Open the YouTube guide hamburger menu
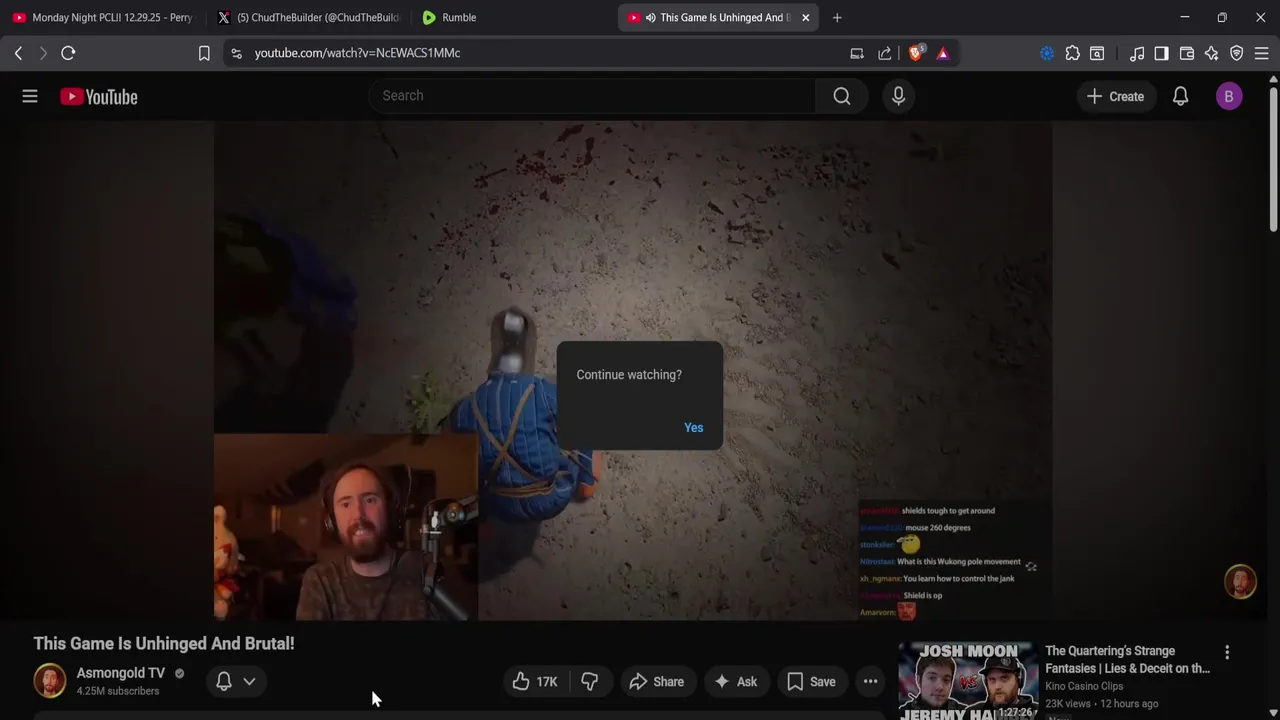 point(30,96)
